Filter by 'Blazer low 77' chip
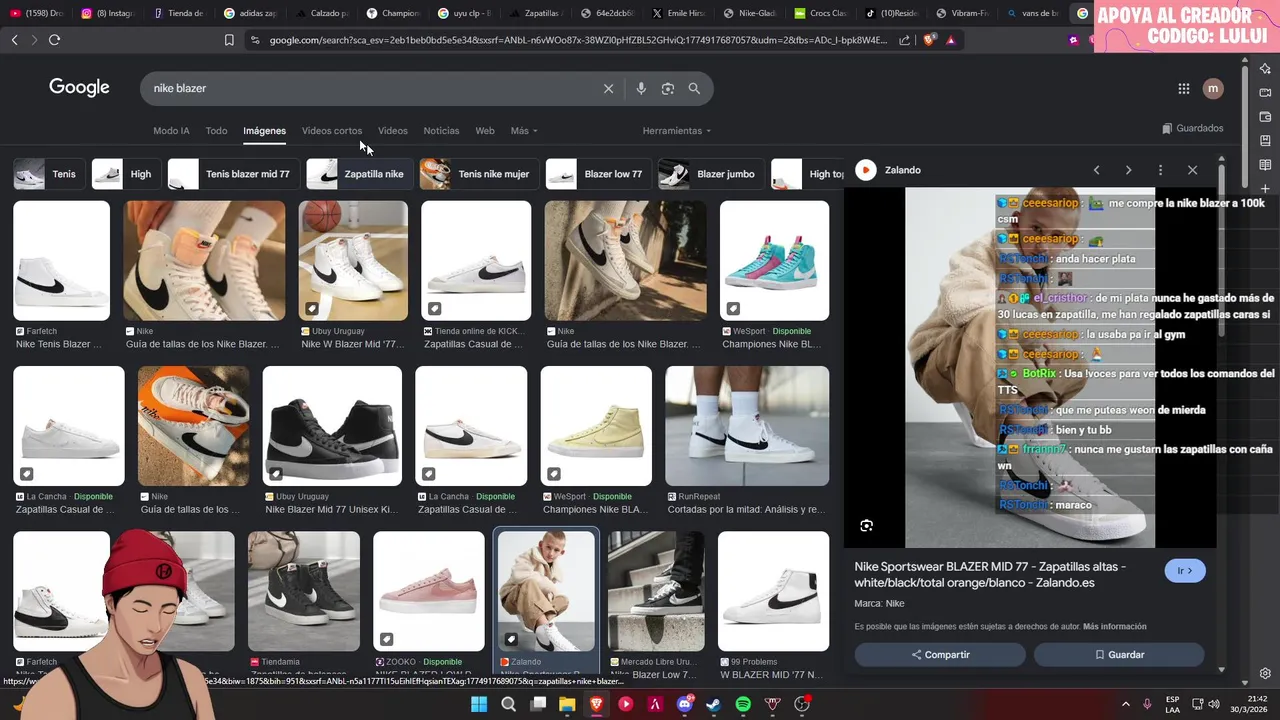The height and width of the screenshot is (720, 1280). (x=598, y=174)
